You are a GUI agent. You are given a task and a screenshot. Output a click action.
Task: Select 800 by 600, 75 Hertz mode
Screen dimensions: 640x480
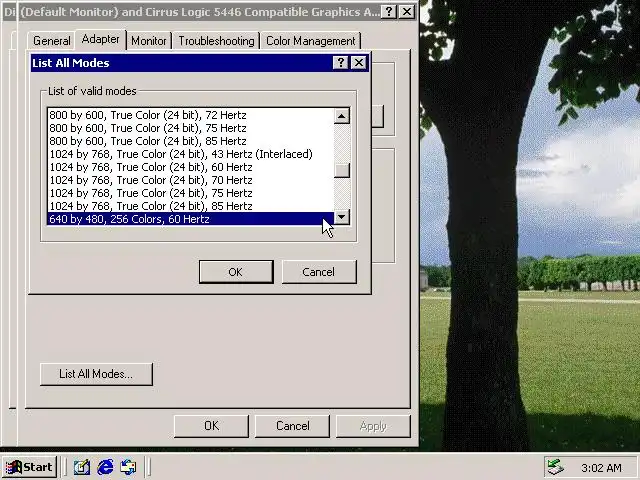click(190, 128)
